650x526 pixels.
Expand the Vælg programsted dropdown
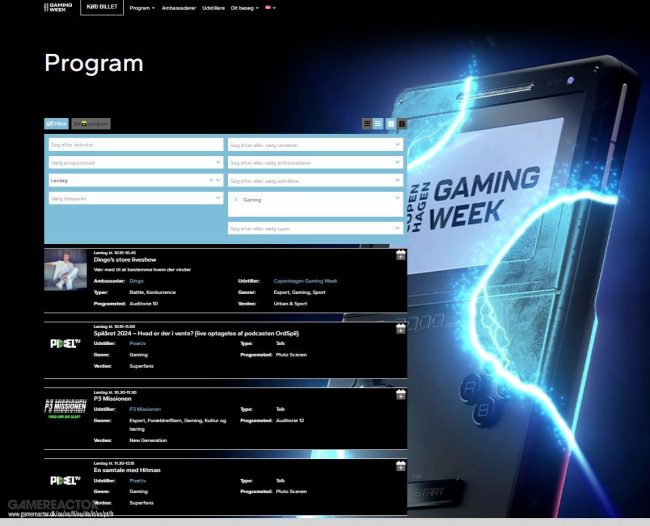(136, 162)
